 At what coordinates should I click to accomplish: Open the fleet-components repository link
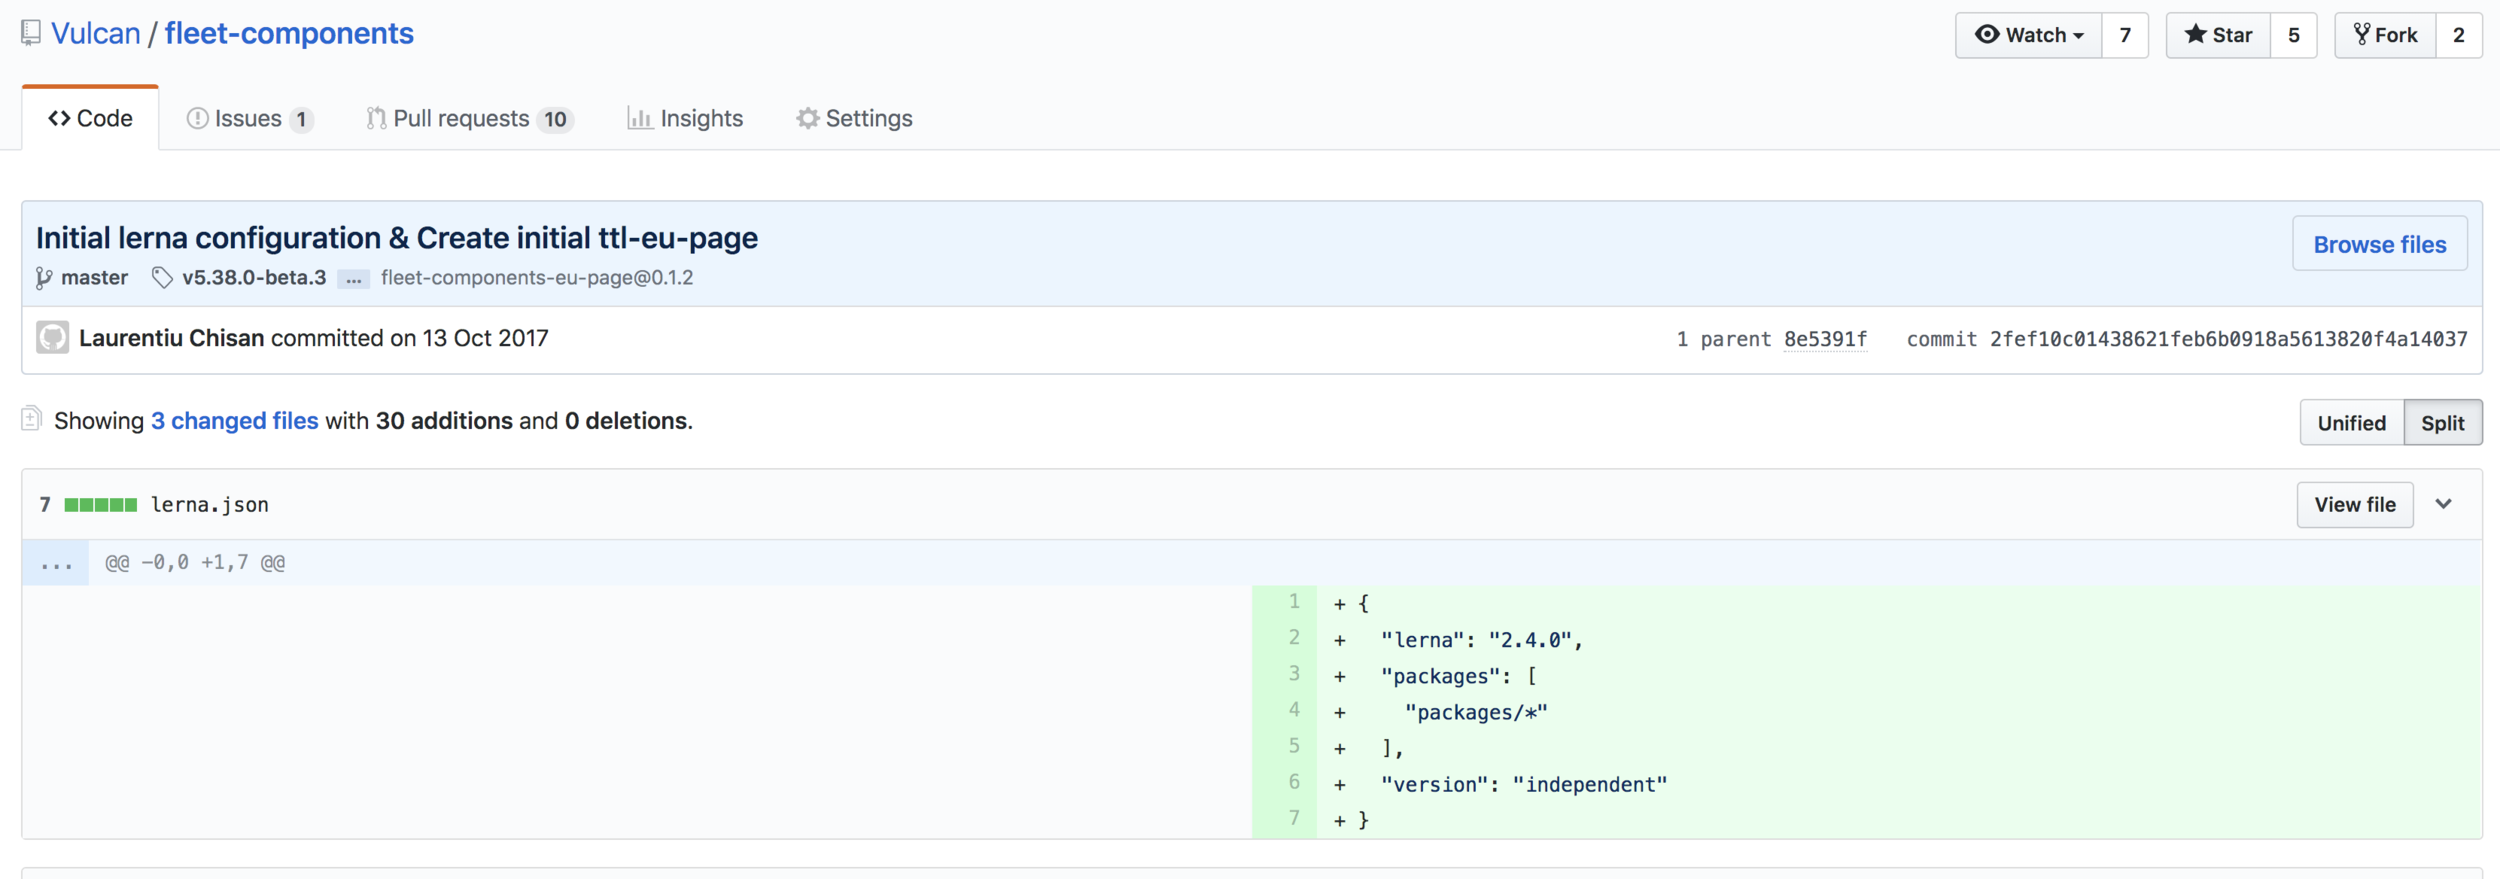click(x=289, y=33)
